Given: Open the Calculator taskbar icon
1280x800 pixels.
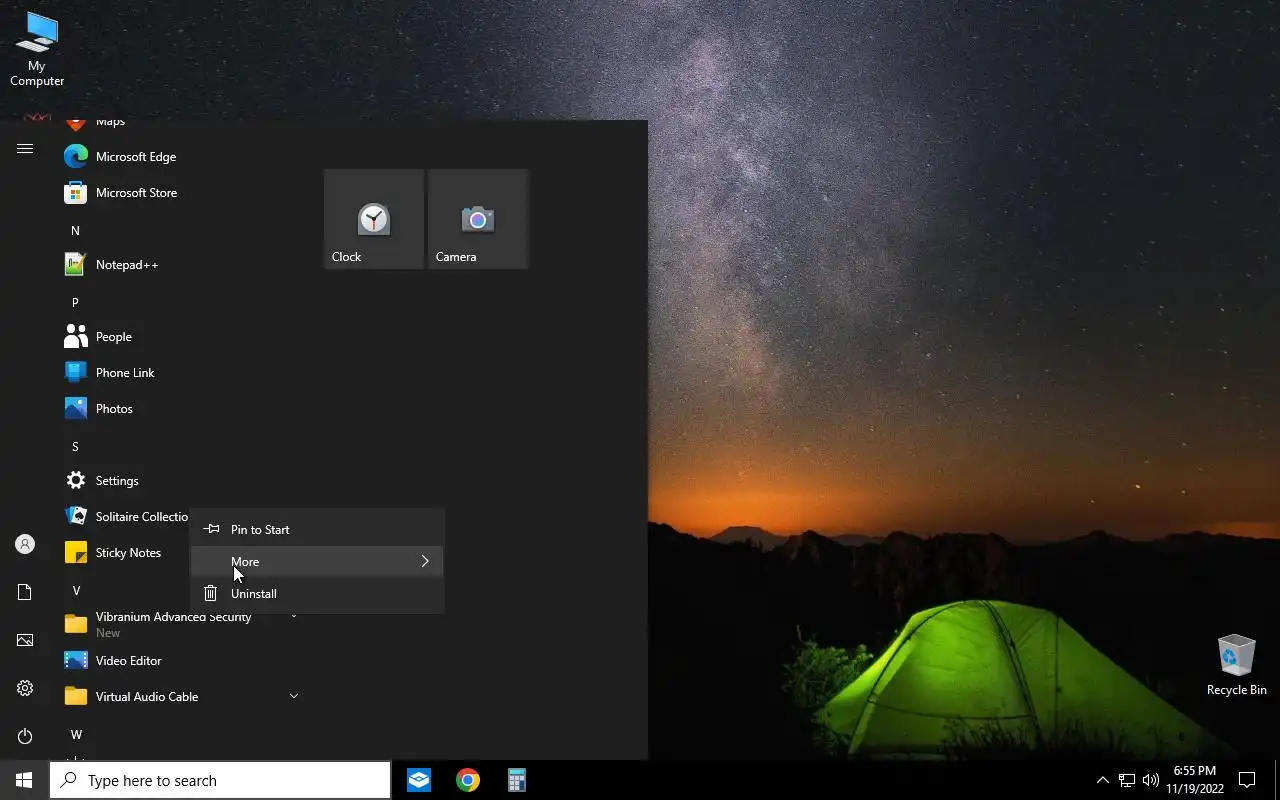Looking at the screenshot, I should pos(516,780).
